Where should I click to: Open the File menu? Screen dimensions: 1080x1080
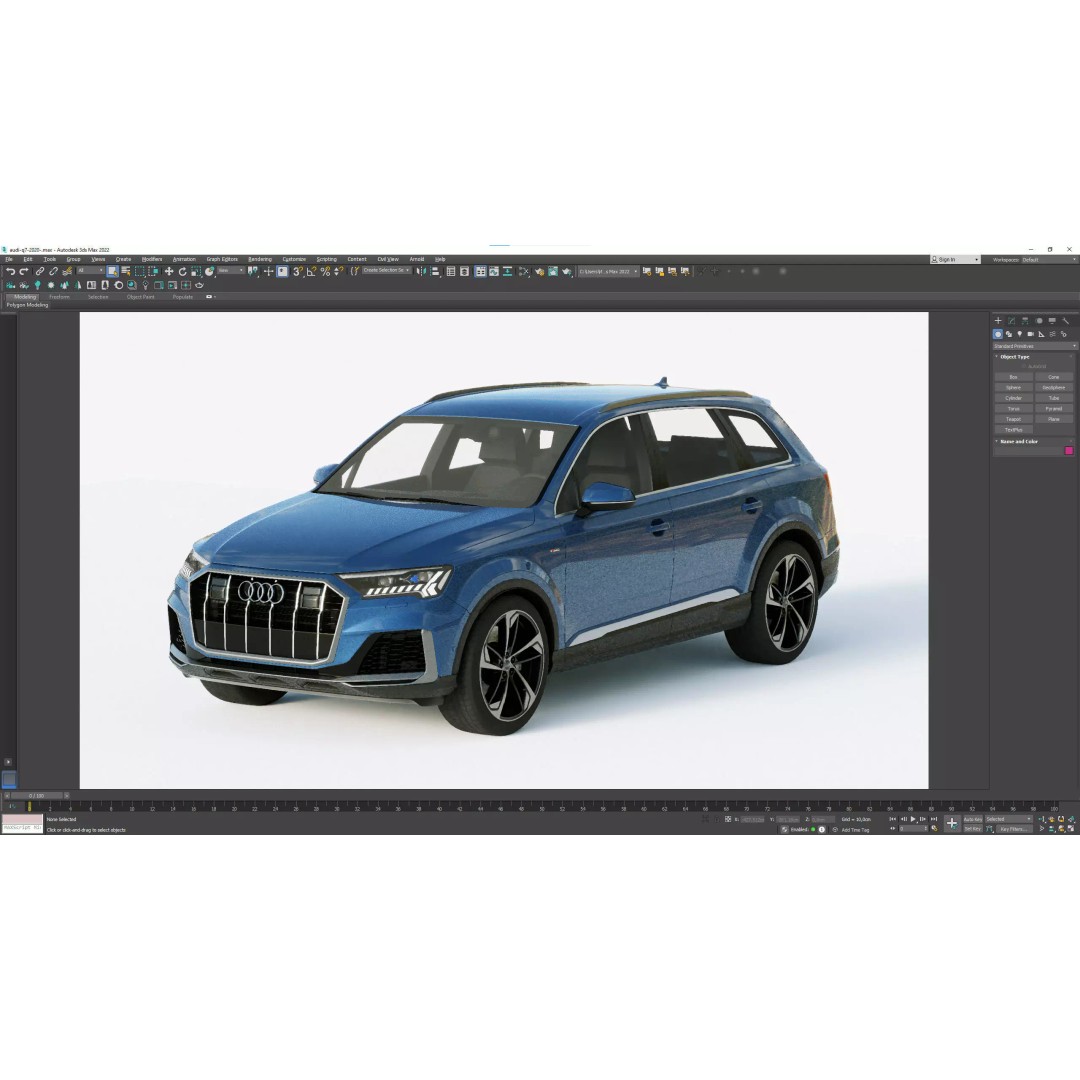click(x=9, y=260)
